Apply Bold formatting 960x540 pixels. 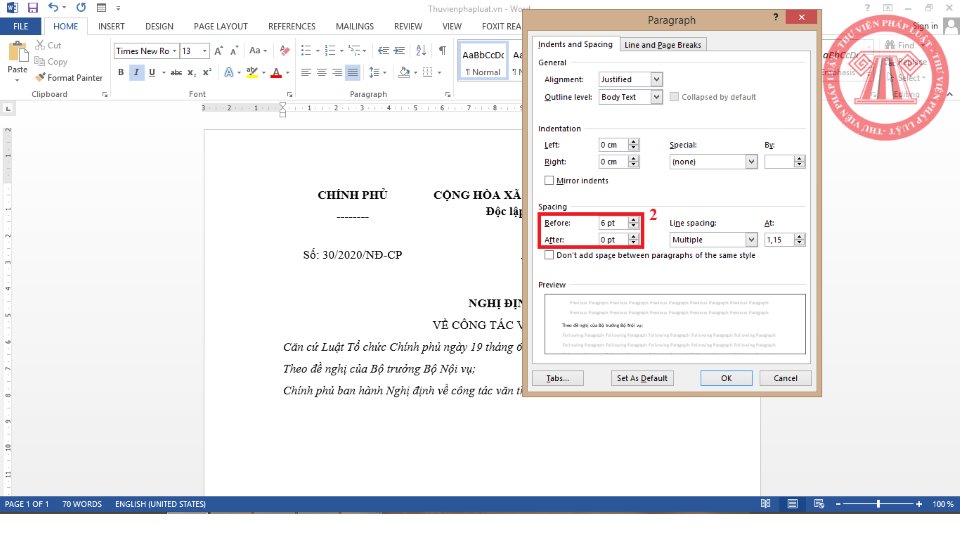click(x=121, y=72)
